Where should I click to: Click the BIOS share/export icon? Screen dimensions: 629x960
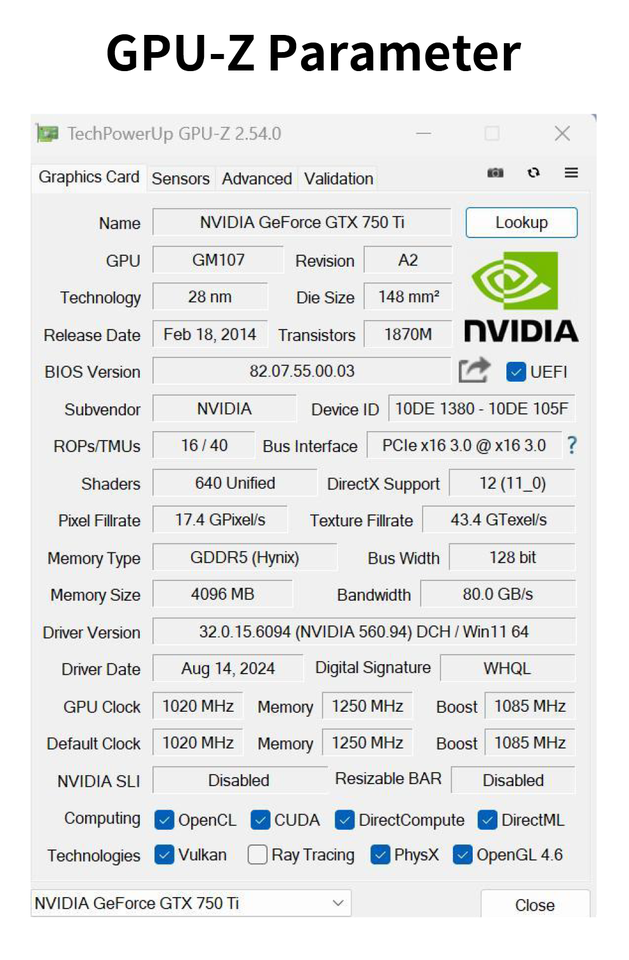(475, 371)
